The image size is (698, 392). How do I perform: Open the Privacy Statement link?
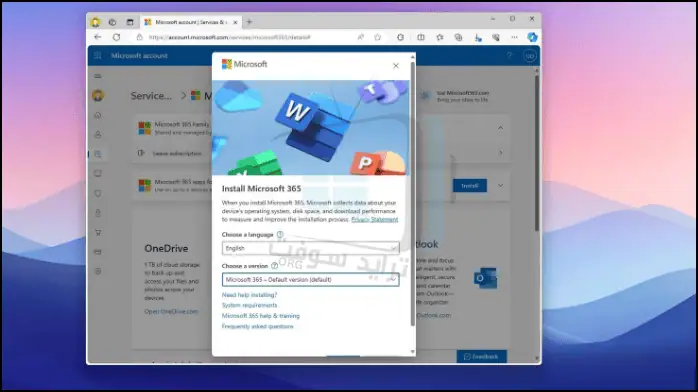[x=374, y=219]
